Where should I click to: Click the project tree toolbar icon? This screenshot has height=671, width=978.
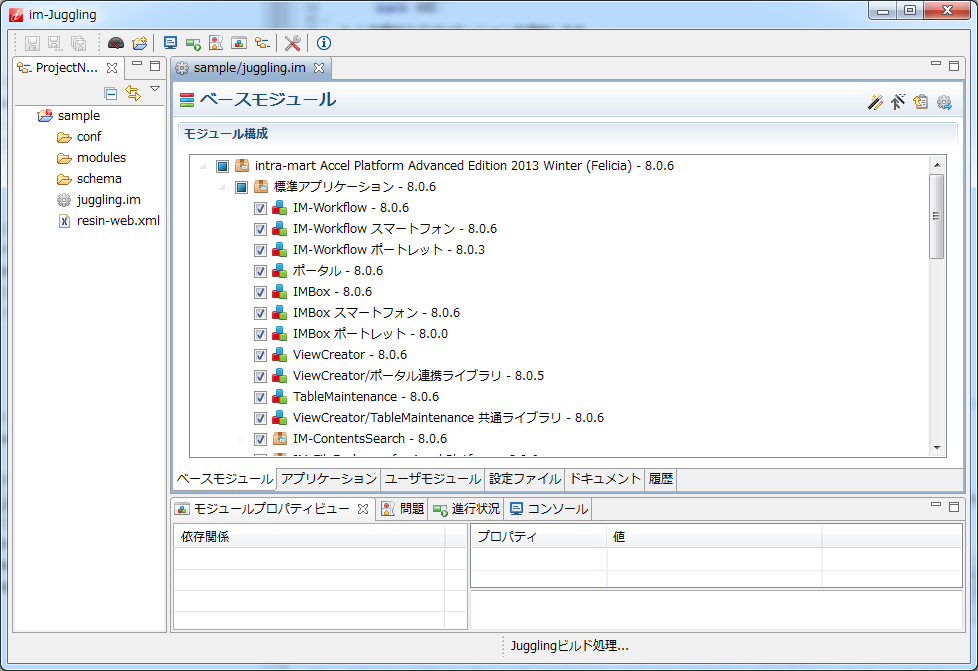tap(262, 43)
